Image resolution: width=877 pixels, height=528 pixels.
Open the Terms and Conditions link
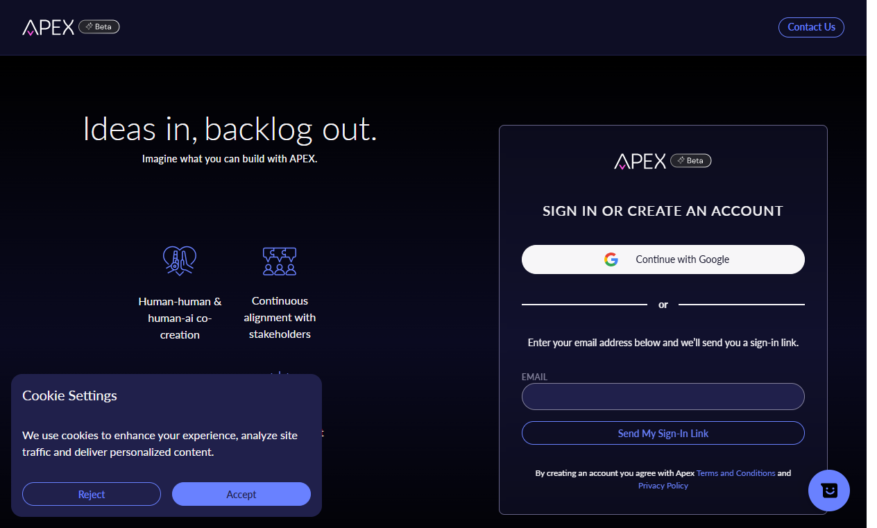pos(735,473)
